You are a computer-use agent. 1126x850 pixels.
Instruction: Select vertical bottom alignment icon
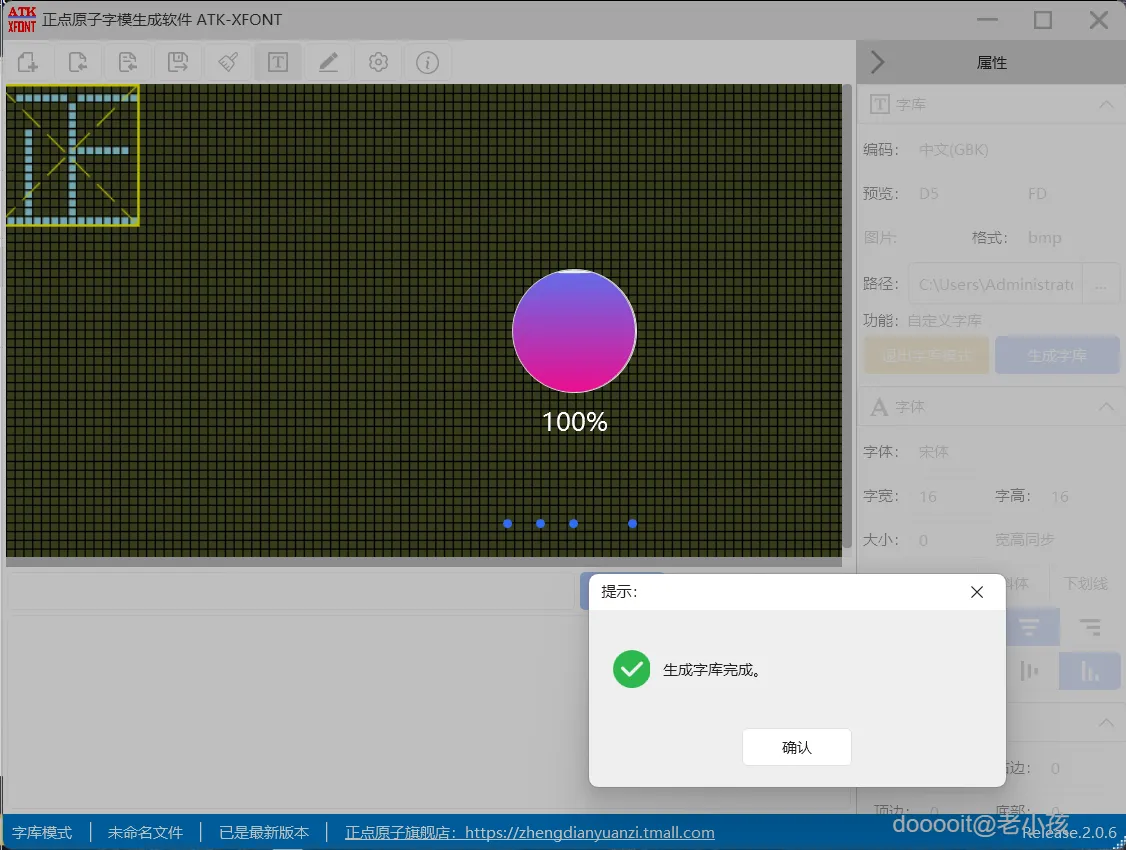[x=1090, y=671]
